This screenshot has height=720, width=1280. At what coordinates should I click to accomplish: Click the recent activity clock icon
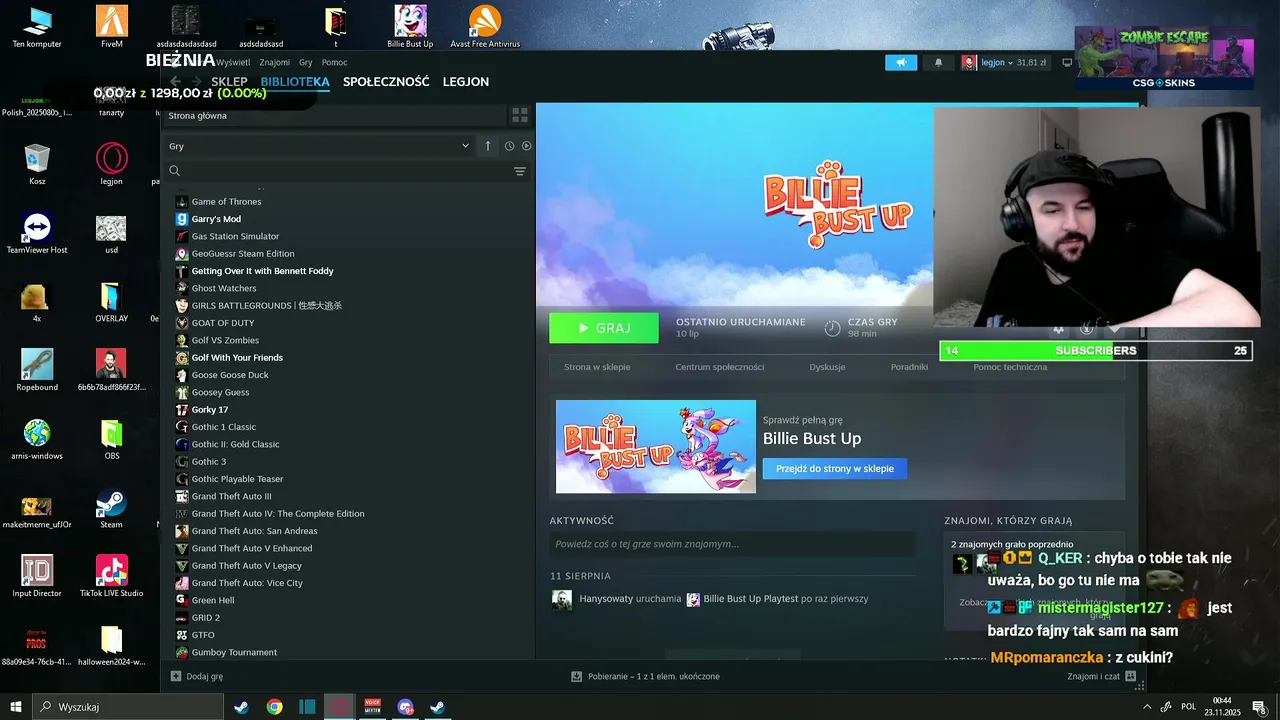509,146
